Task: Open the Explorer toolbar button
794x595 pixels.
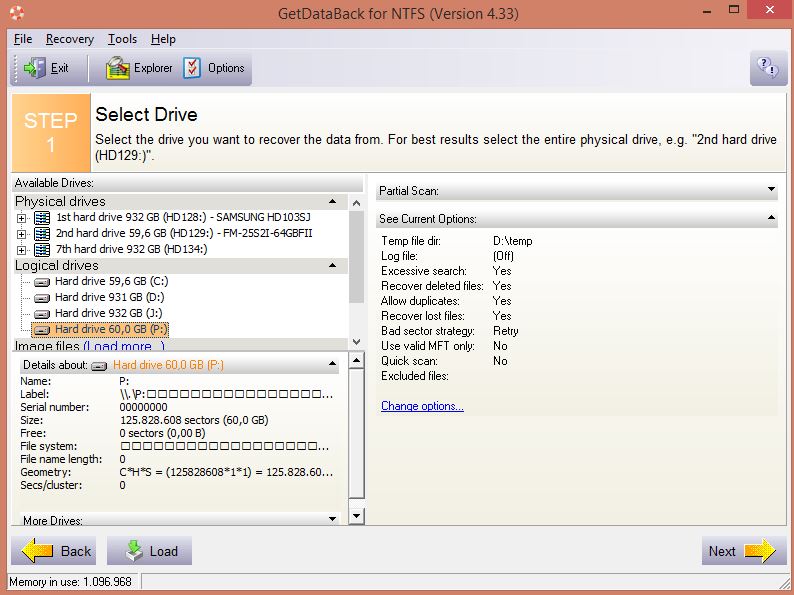Action: 139,68
